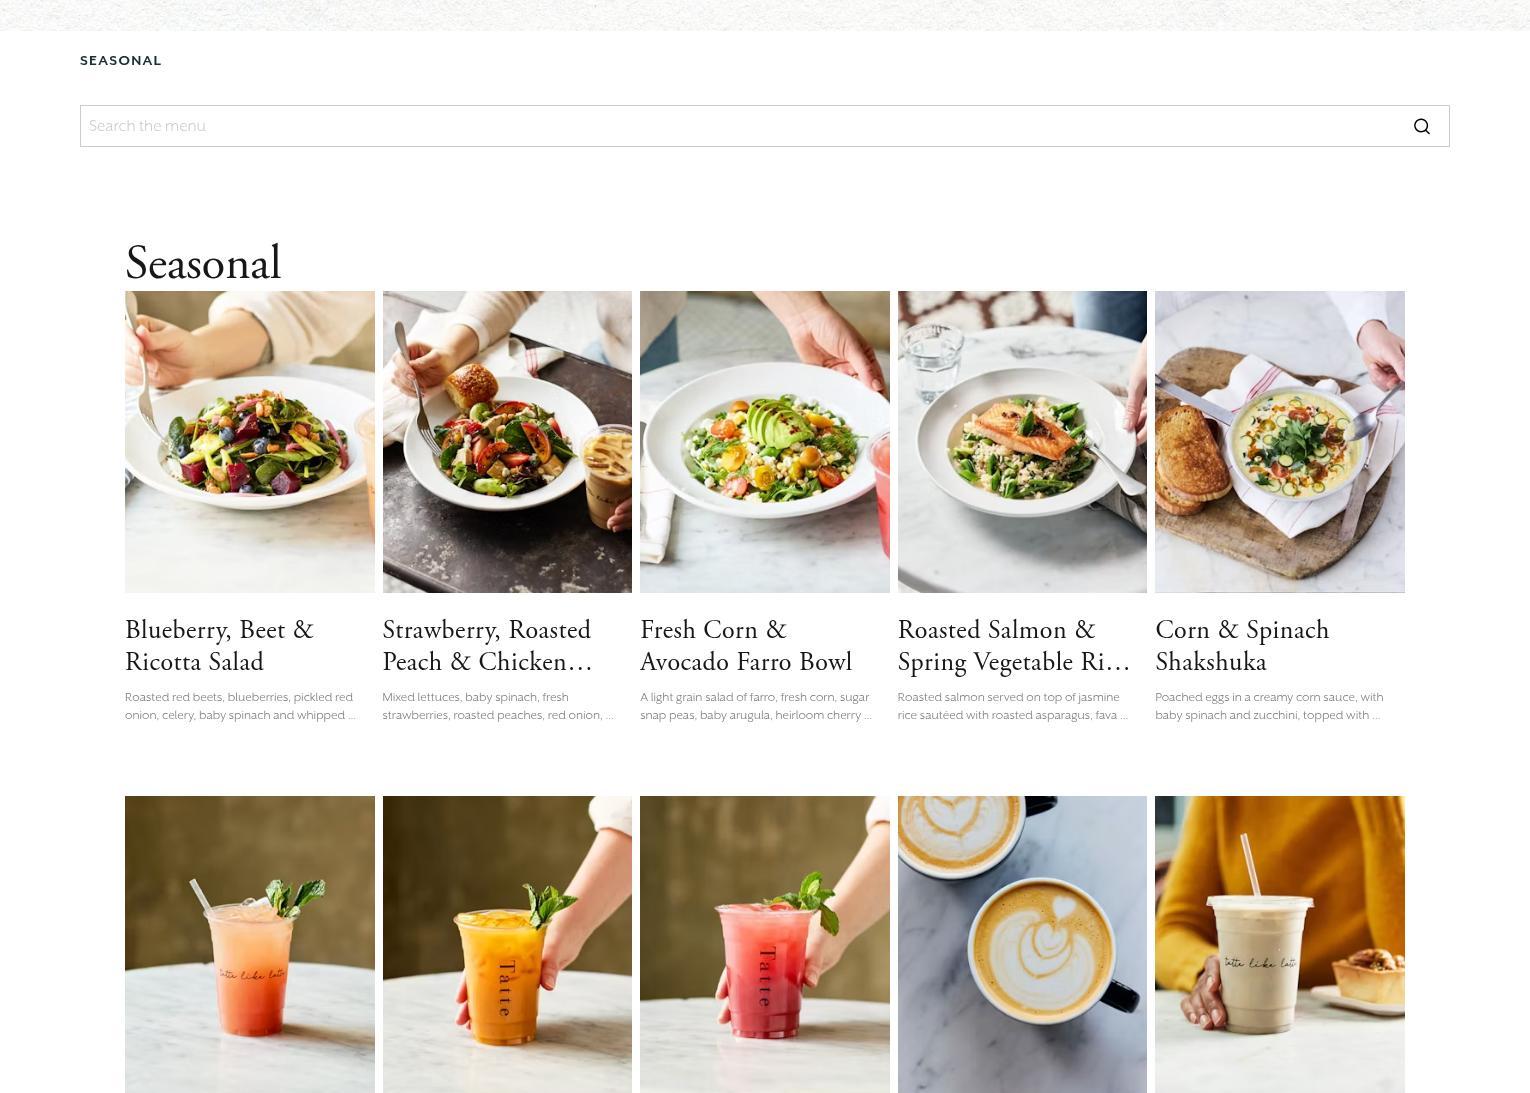Open the pink iced drink with mint photo

tap(250, 944)
